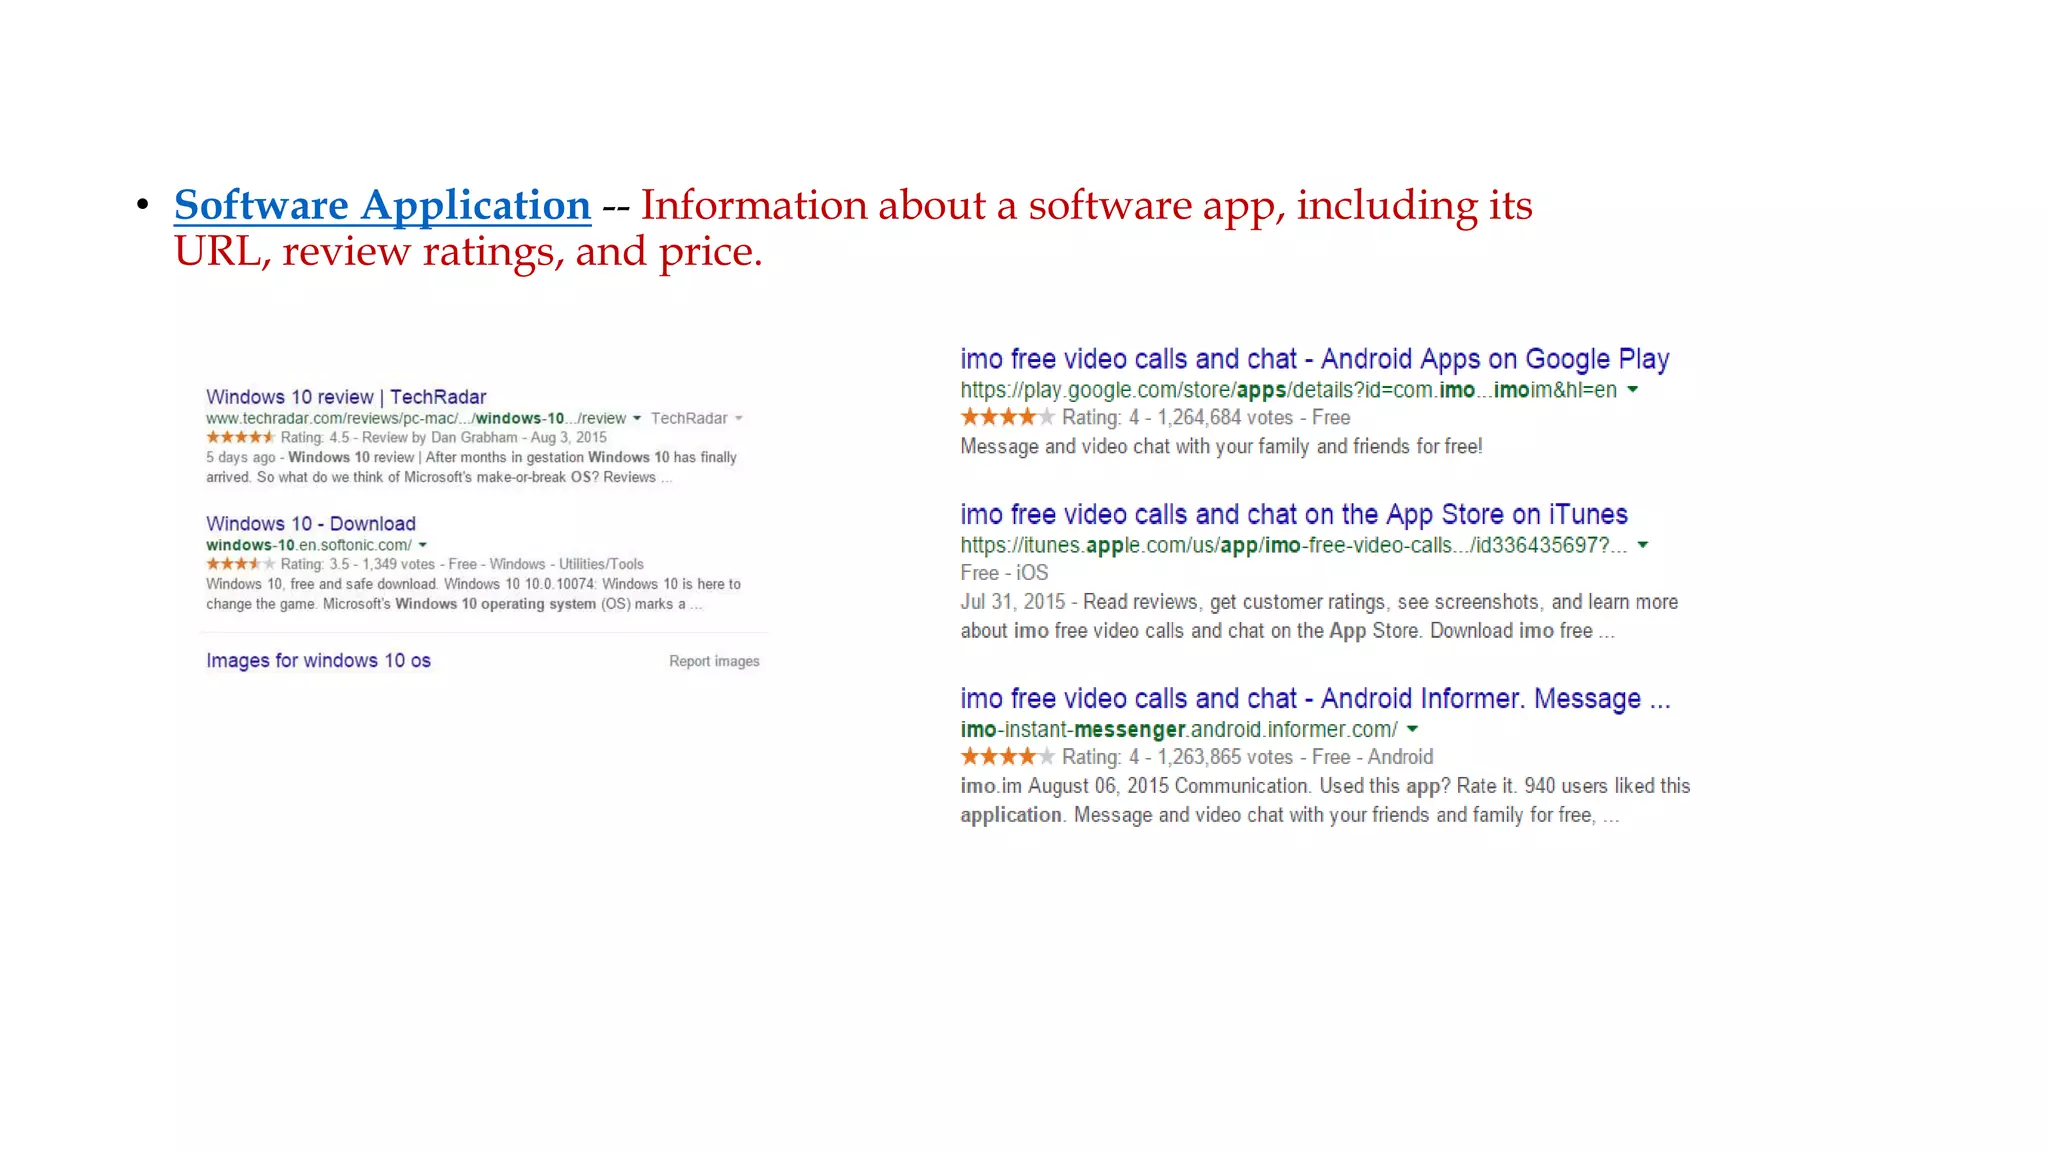Expand dropdown arrow after techradar.com URL
The height and width of the screenshot is (1152, 2048).
[636, 419]
